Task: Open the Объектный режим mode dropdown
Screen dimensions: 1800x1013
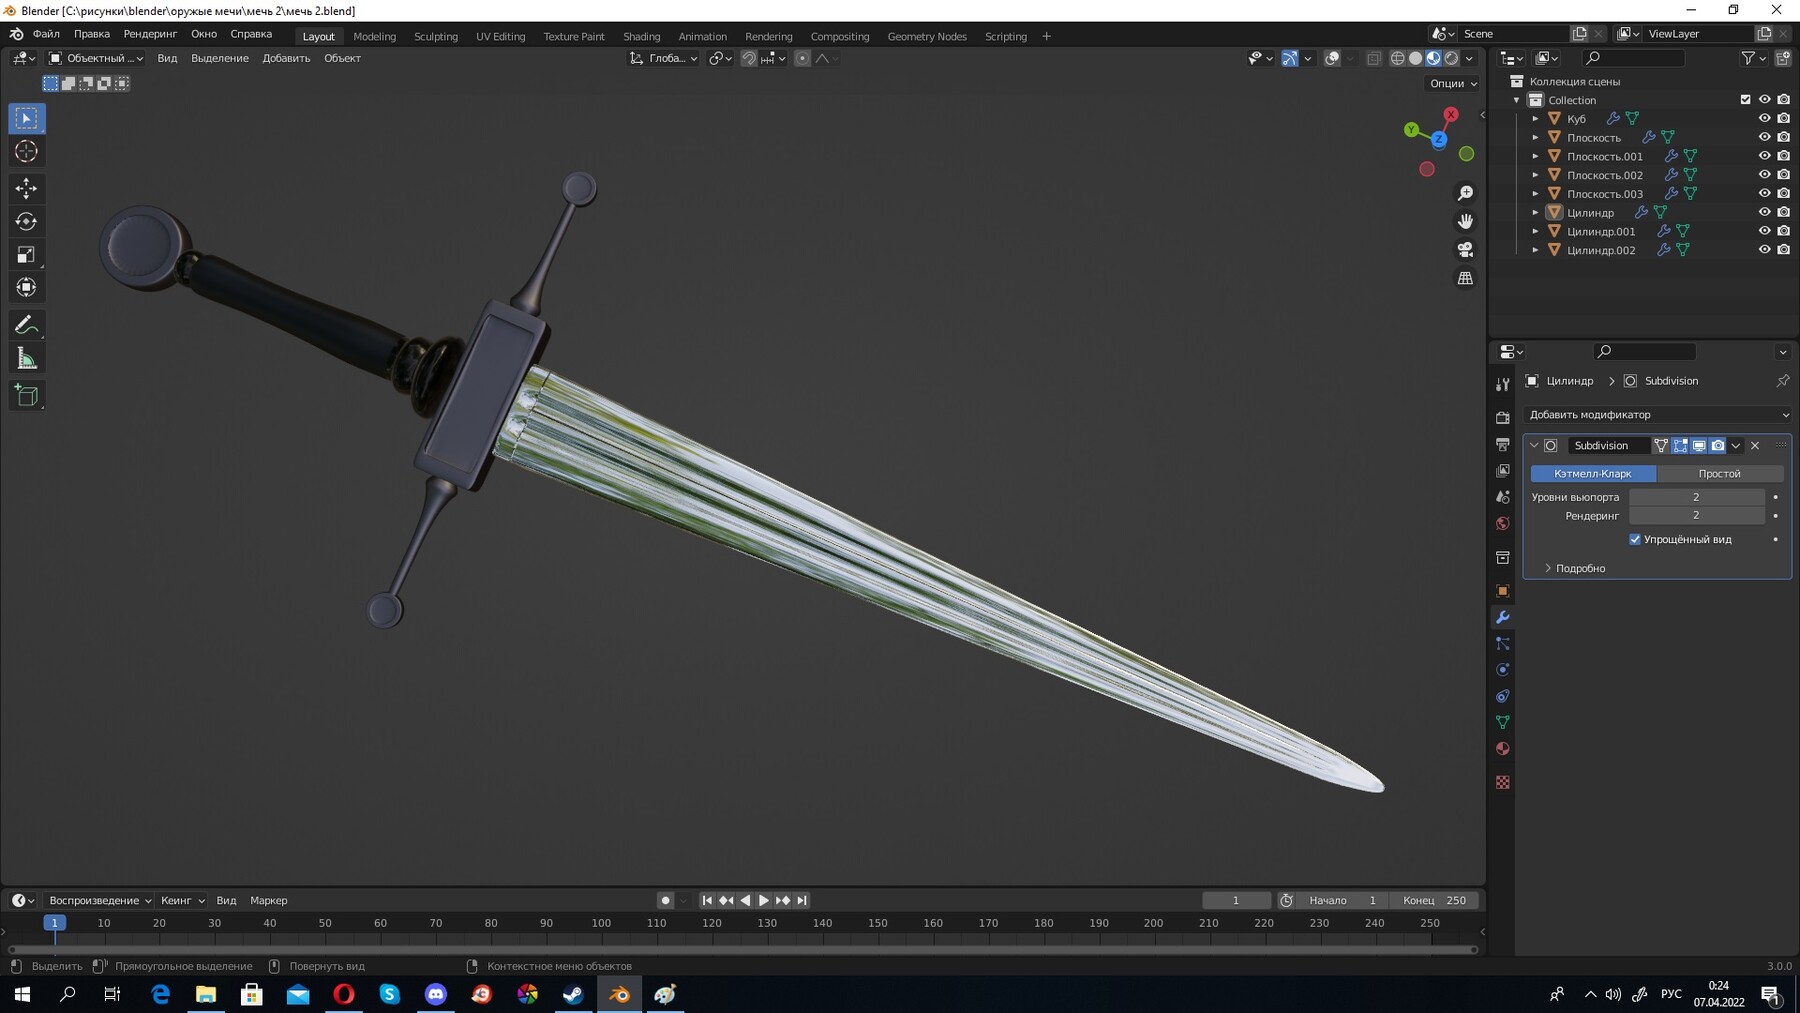Action: point(97,57)
